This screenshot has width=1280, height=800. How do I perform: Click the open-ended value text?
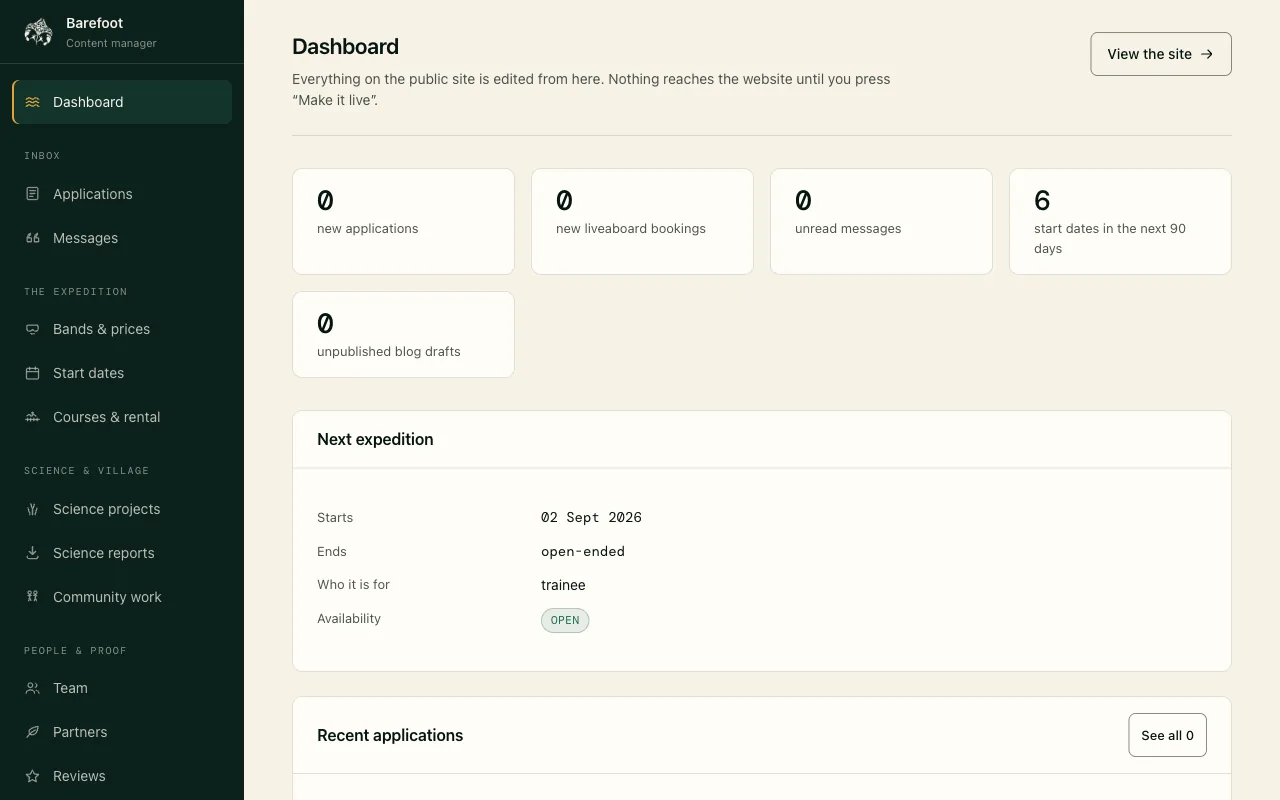[583, 551]
